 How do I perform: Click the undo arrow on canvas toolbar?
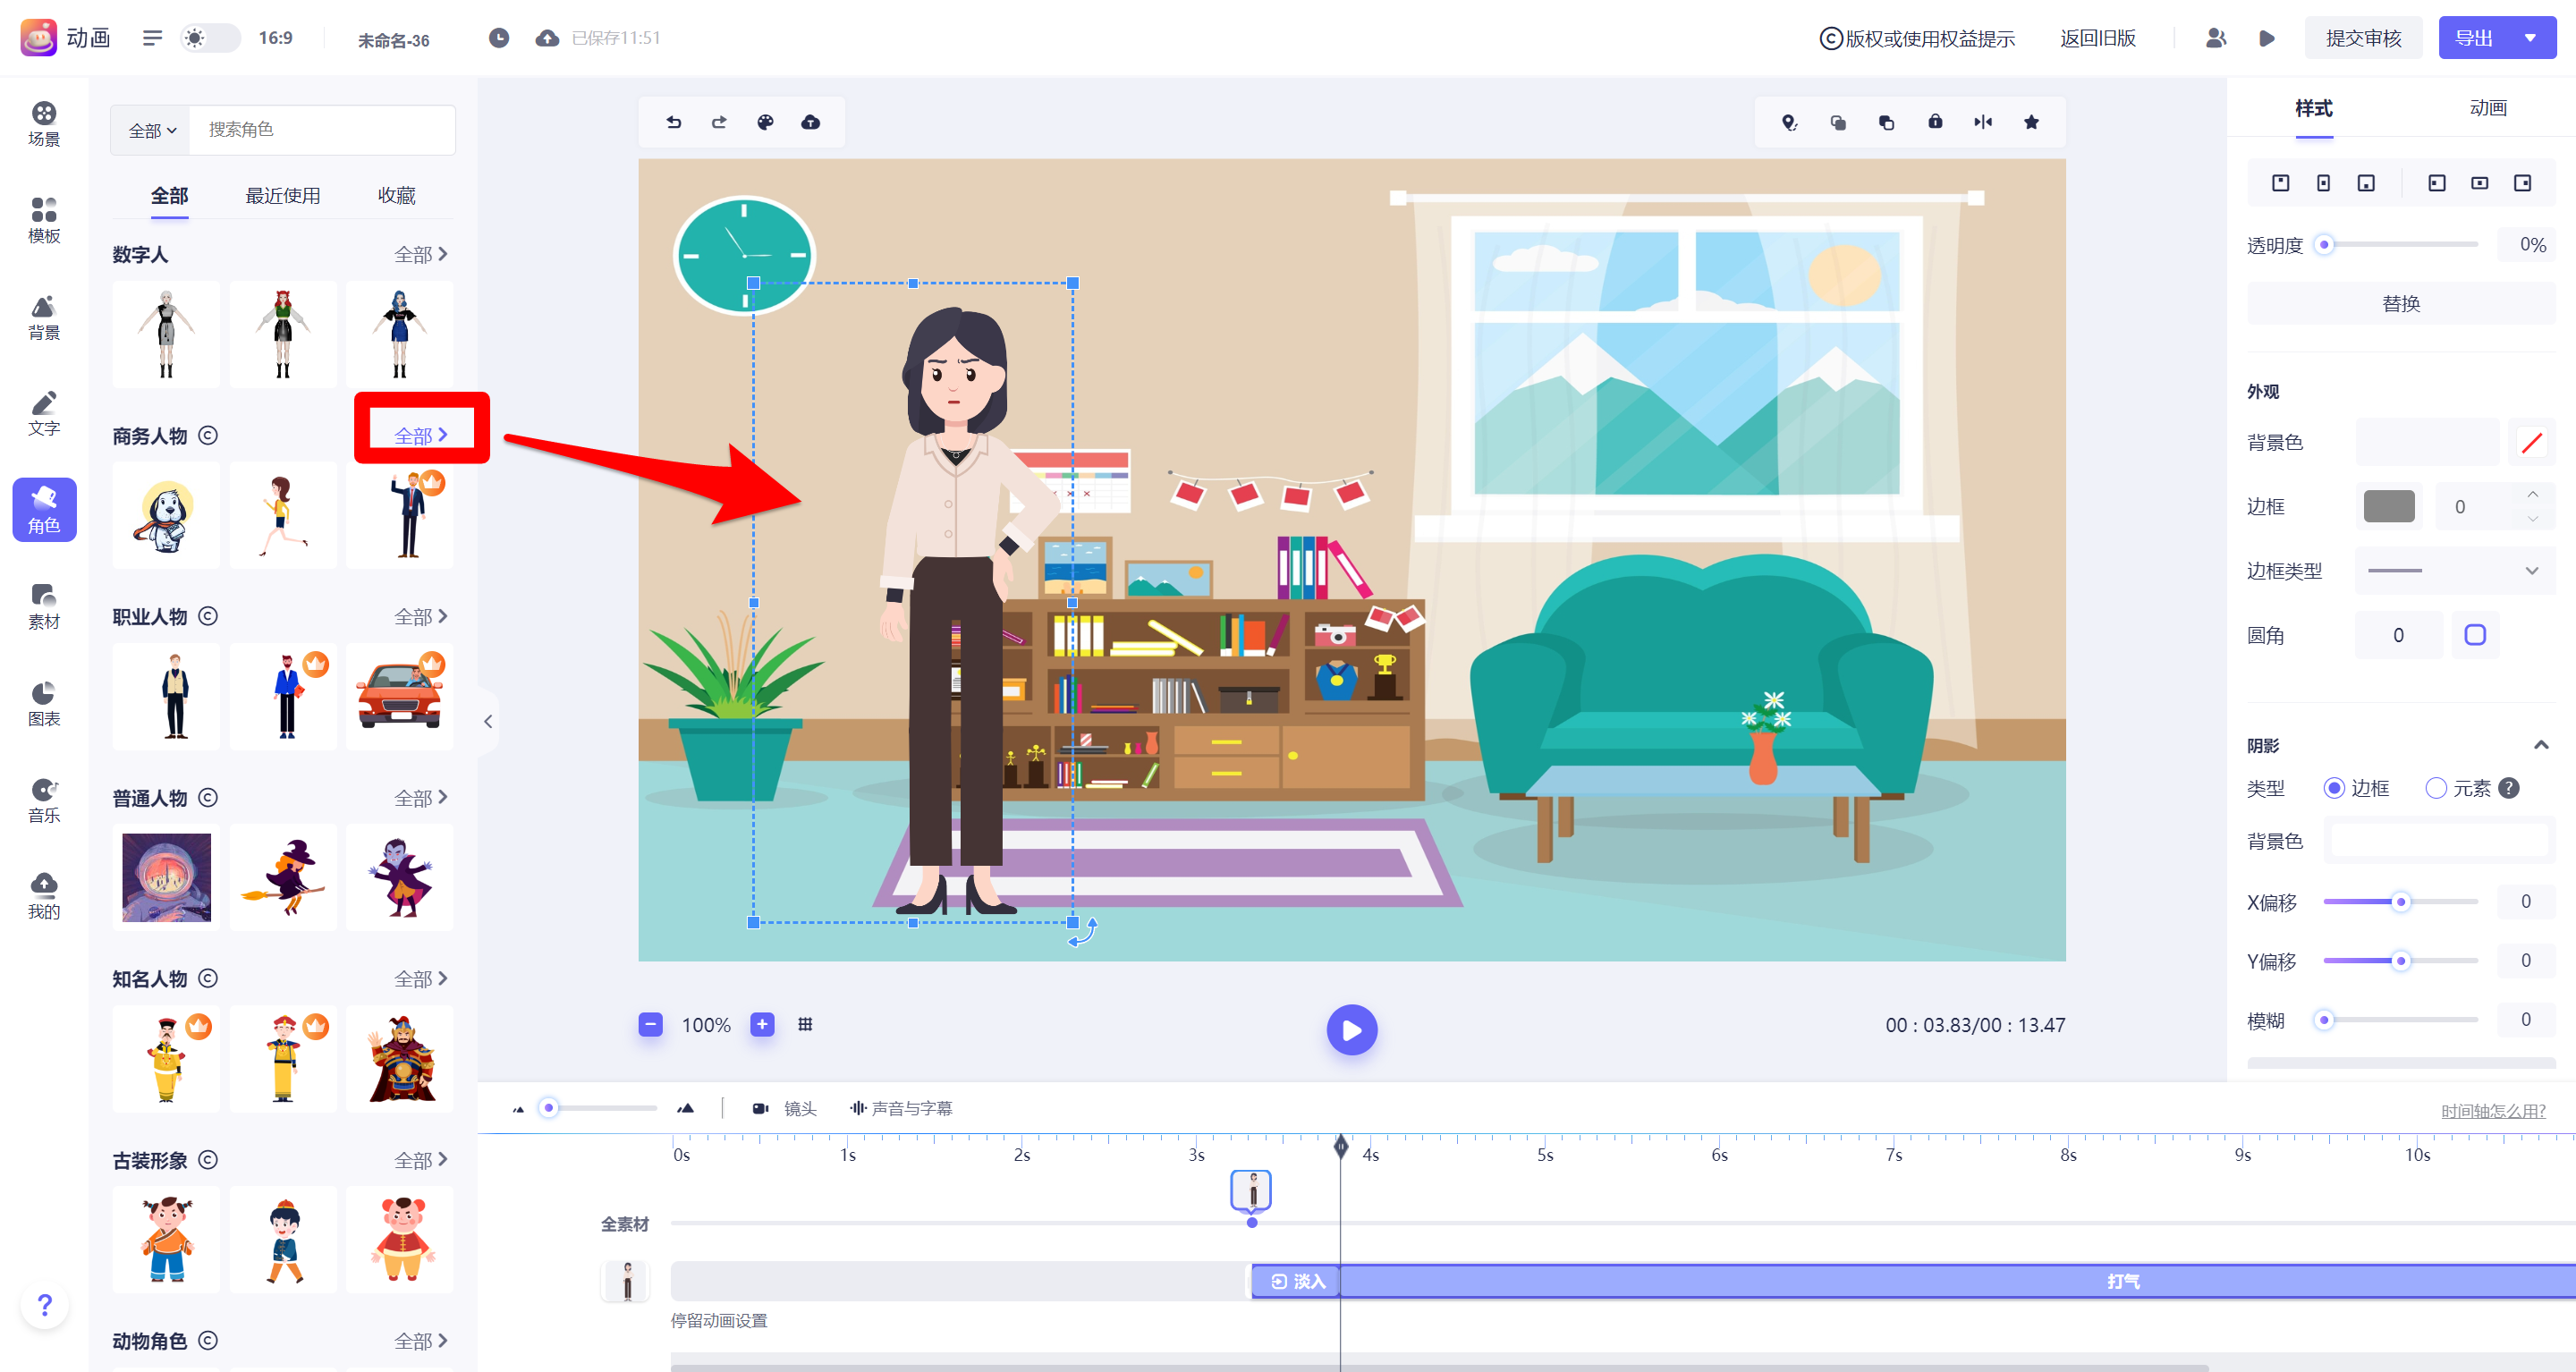674,122
